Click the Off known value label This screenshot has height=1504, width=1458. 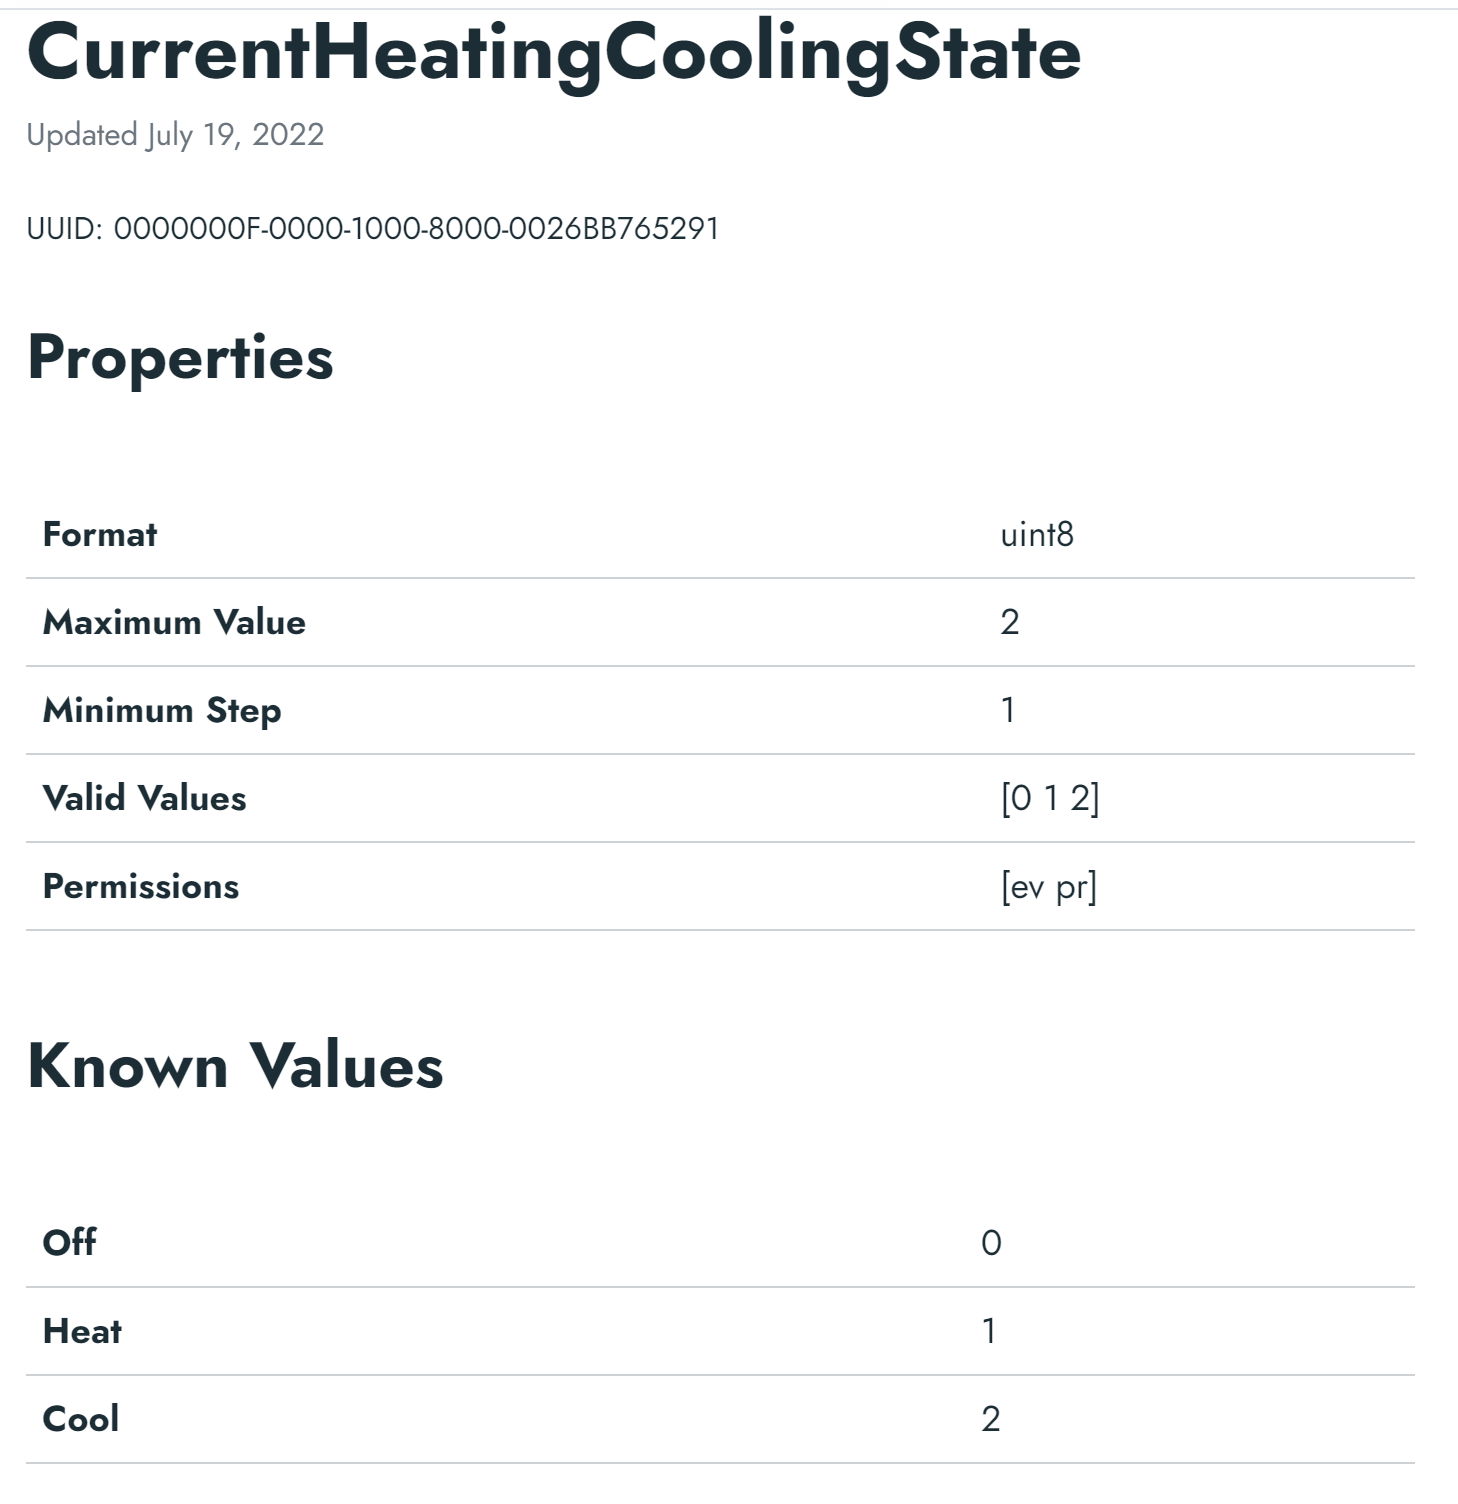click(x=69, y=1243)
